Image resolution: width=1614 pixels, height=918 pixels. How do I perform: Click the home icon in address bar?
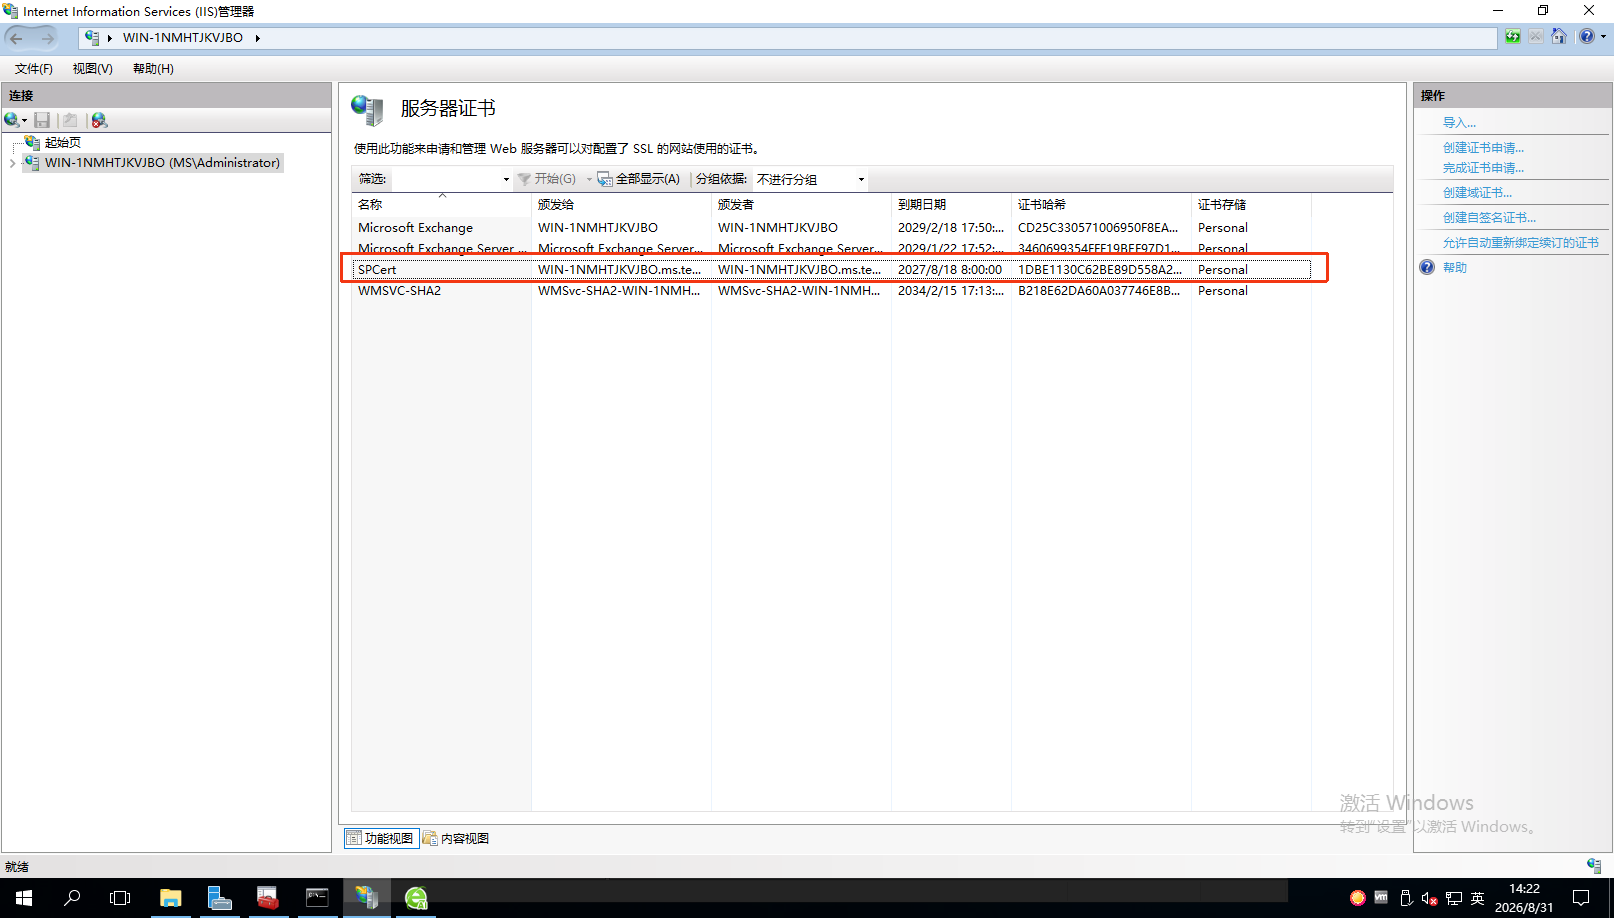click(1558, 37)
